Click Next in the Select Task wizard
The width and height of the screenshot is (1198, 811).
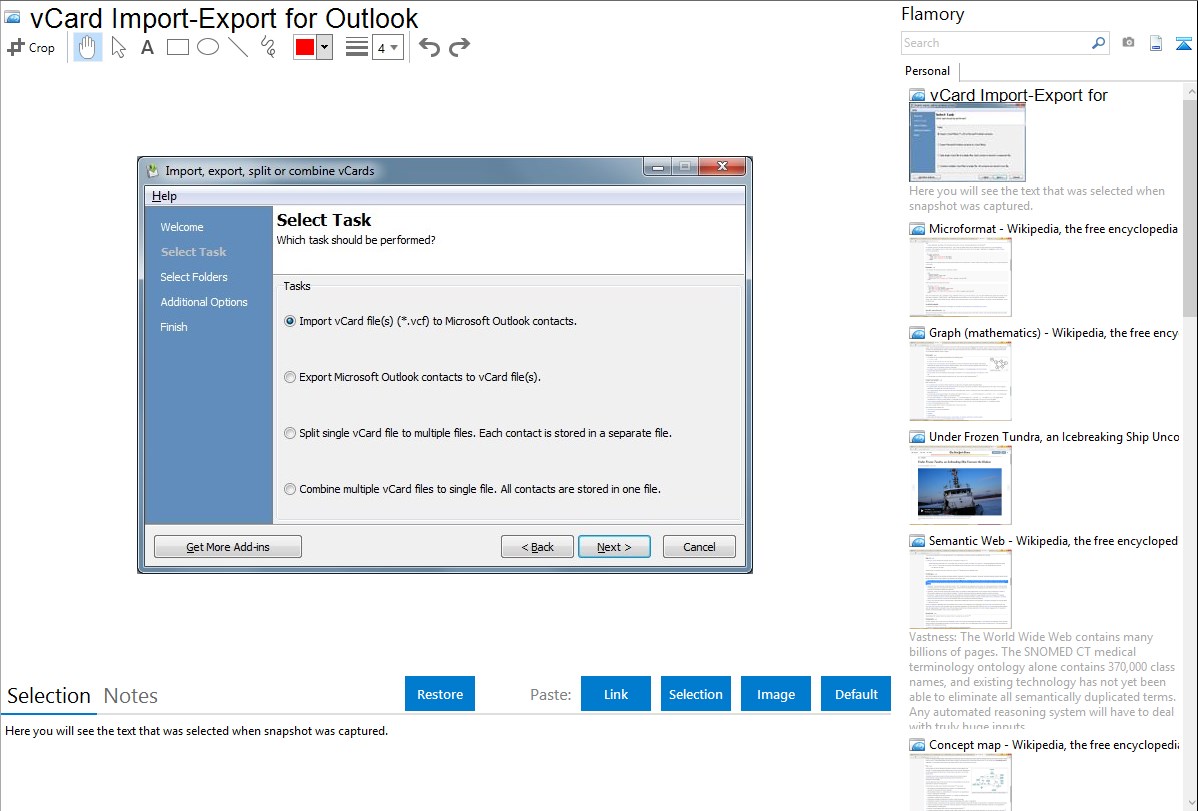pos(614,547)
